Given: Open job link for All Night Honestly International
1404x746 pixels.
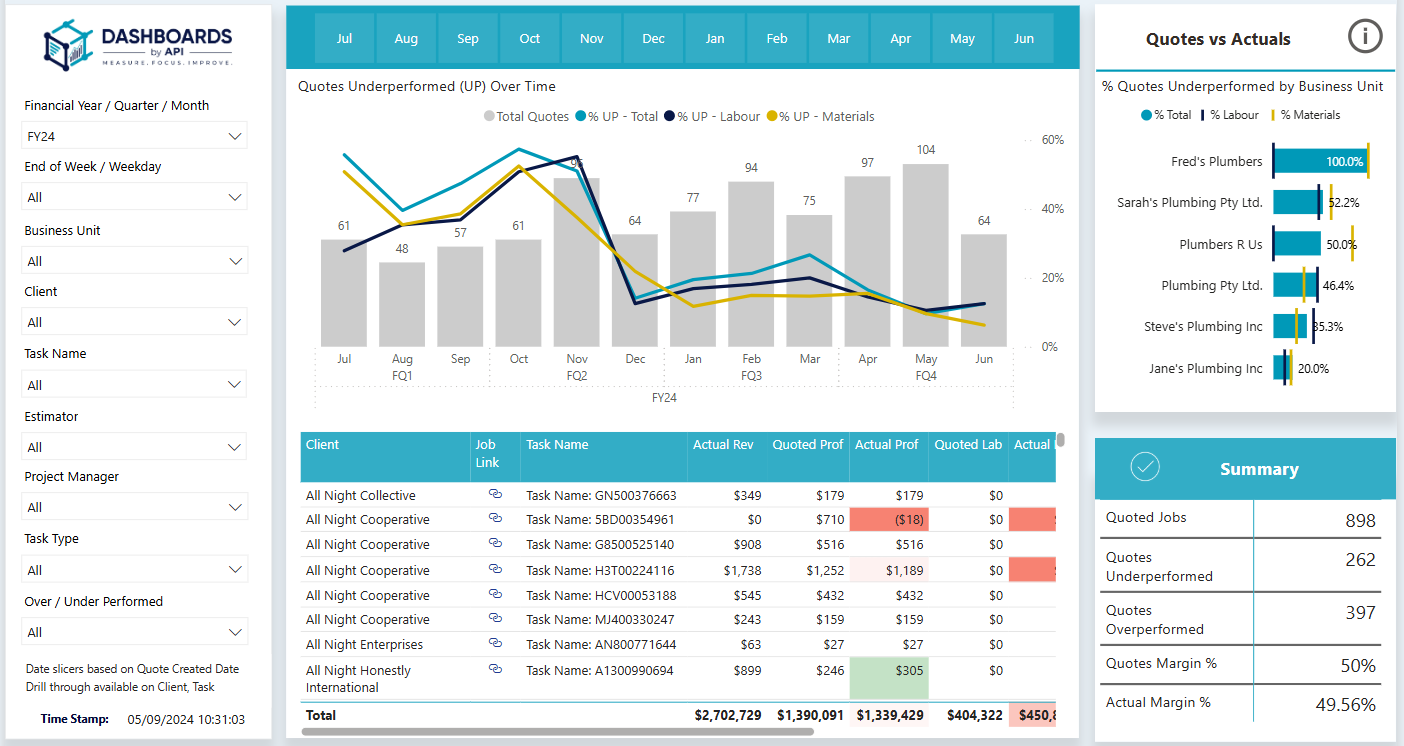Looking at the screenshot, I should [494, 669].
